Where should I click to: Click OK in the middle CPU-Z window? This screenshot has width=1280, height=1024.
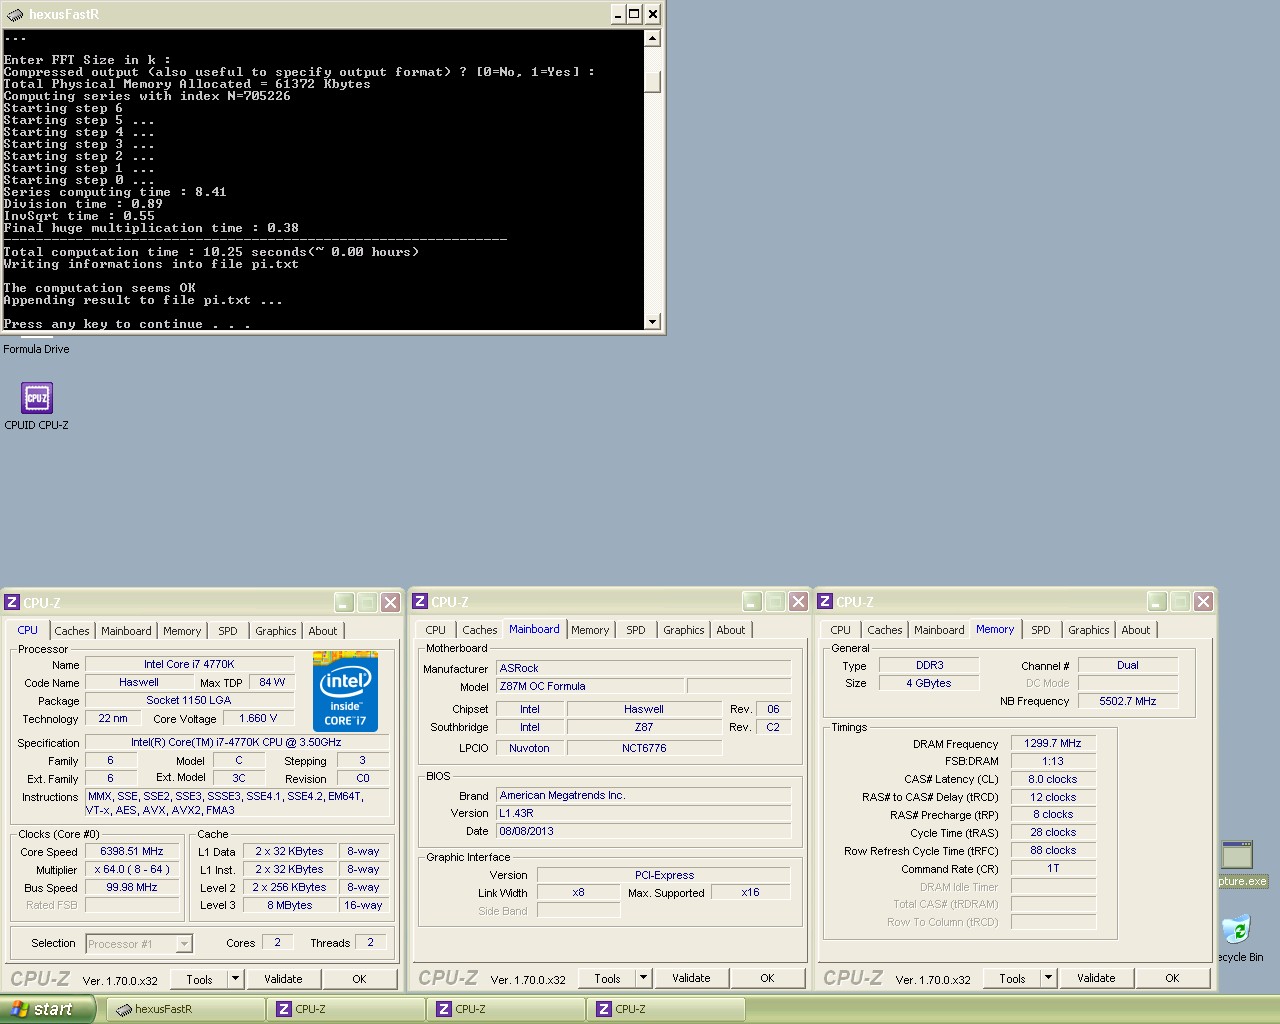point(767,978)
